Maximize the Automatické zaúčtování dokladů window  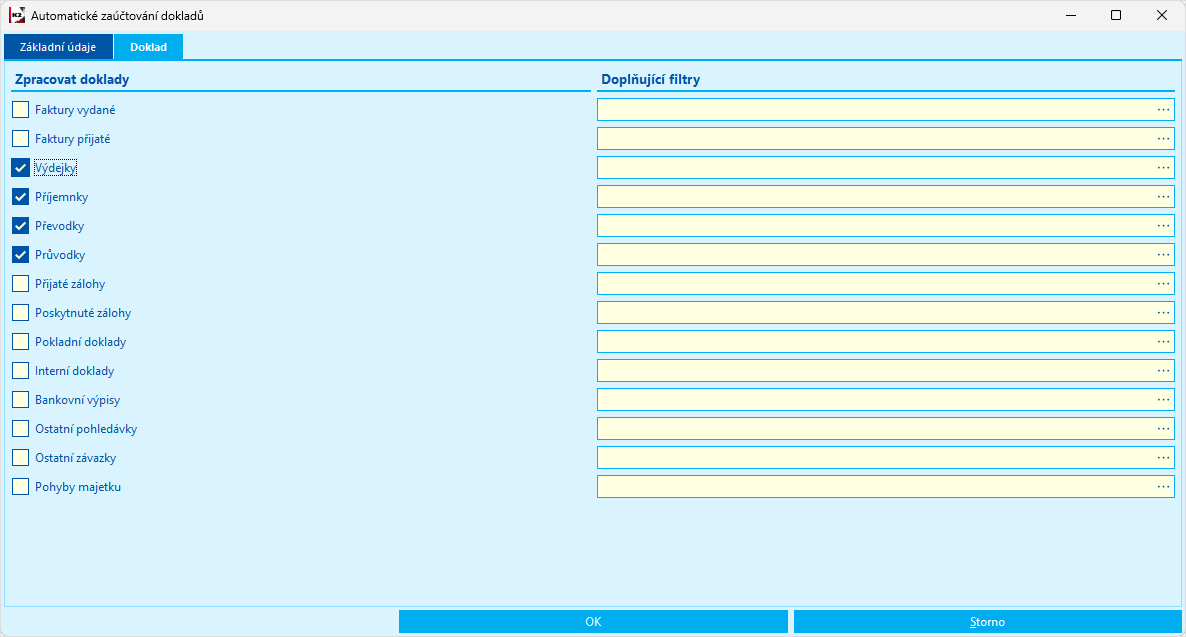pyautogui.click(x=1116, y=15)
